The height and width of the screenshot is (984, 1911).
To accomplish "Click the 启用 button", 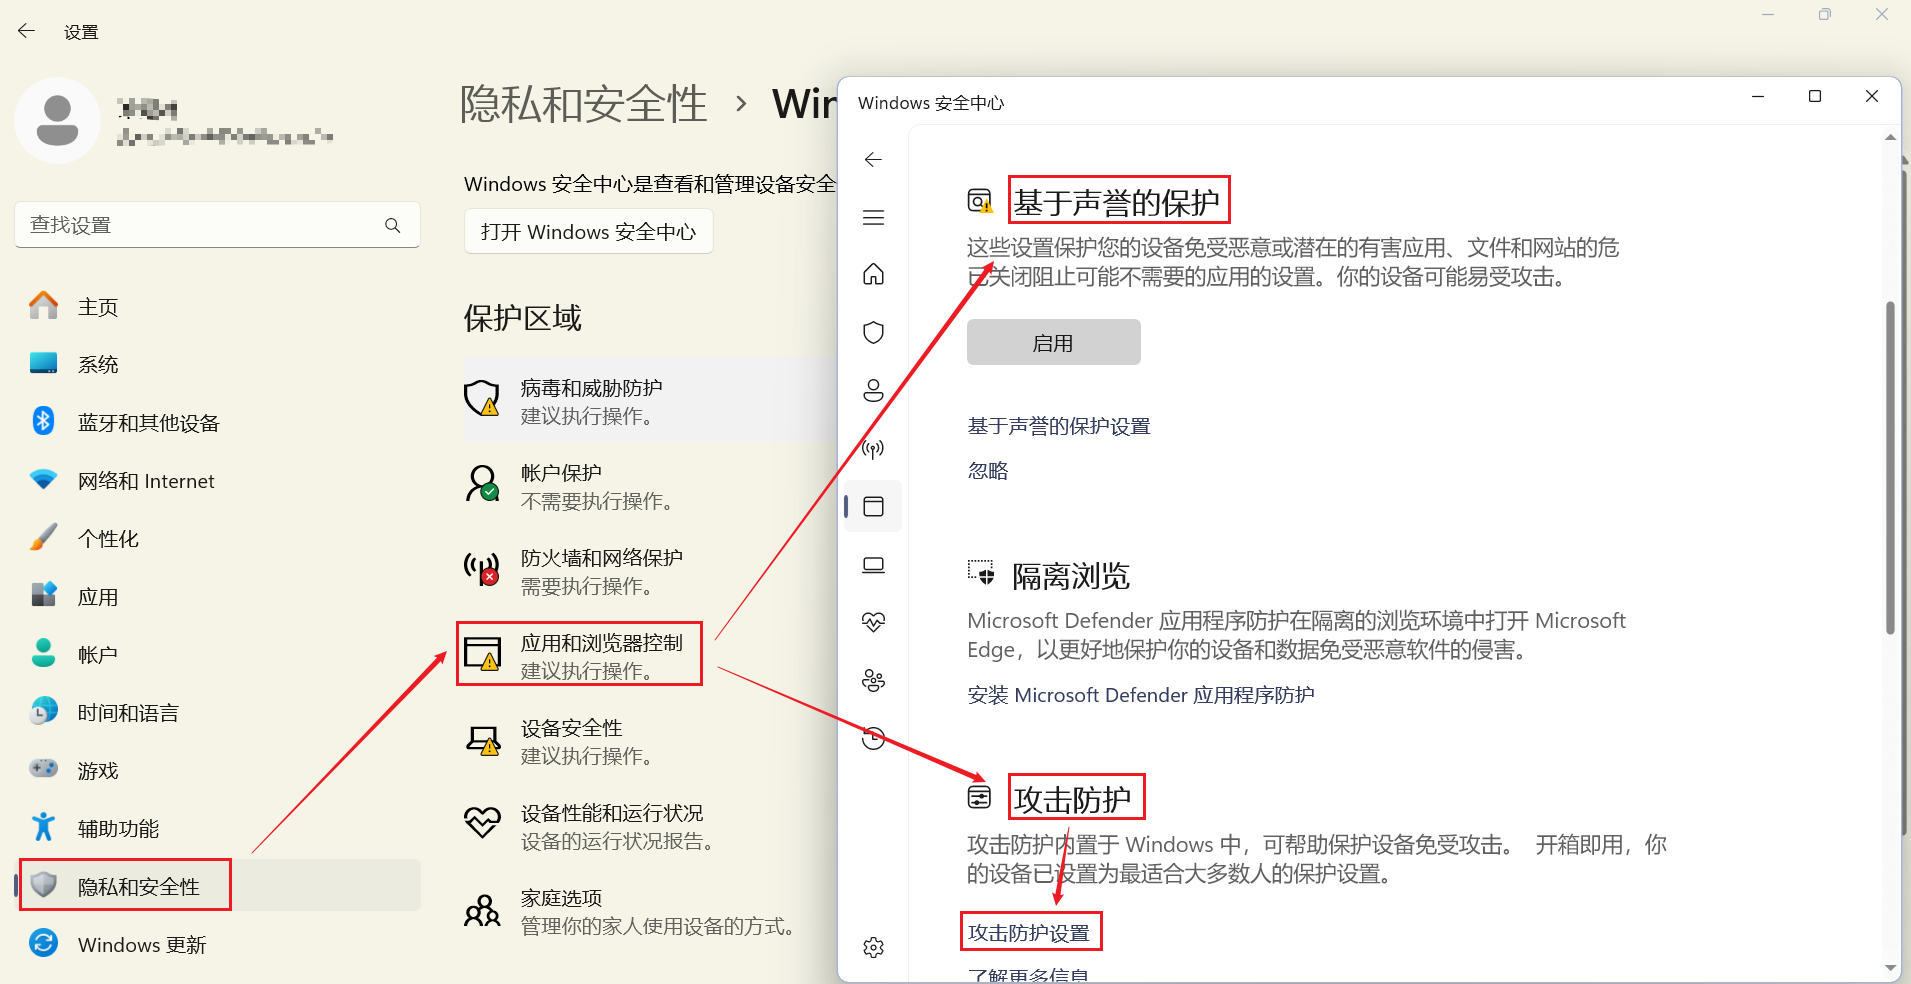I will pos(1053,343).
